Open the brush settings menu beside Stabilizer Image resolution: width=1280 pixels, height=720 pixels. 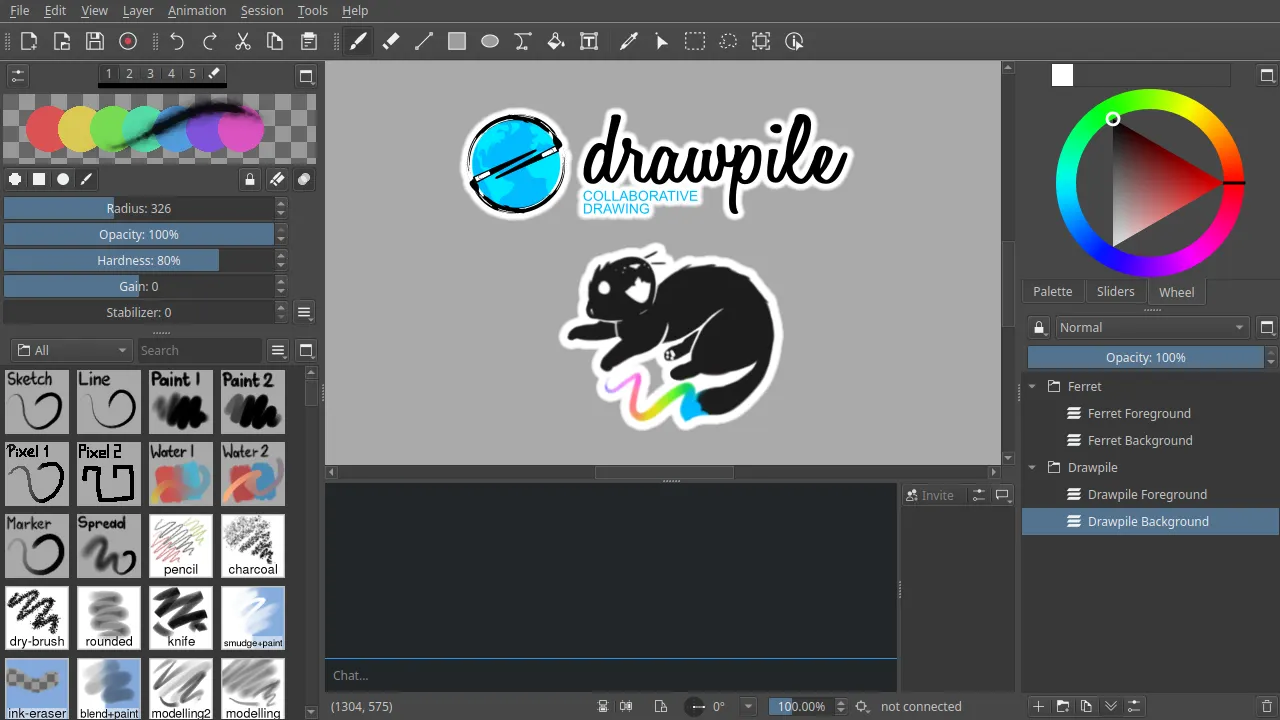pyautogui.click(x=305, y=312)
